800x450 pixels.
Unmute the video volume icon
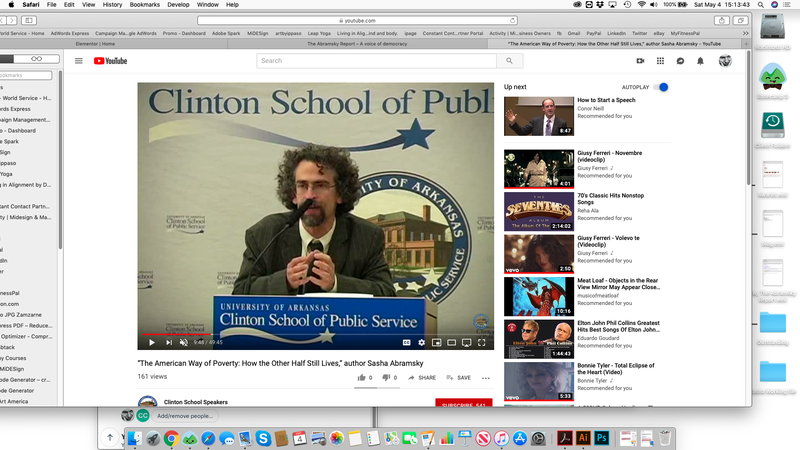tap(184, 342)
